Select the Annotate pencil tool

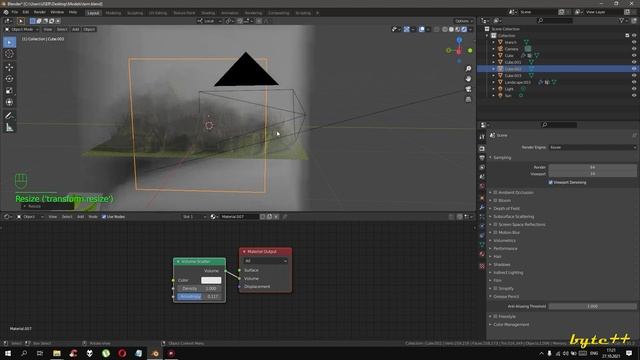pos(9,116)
